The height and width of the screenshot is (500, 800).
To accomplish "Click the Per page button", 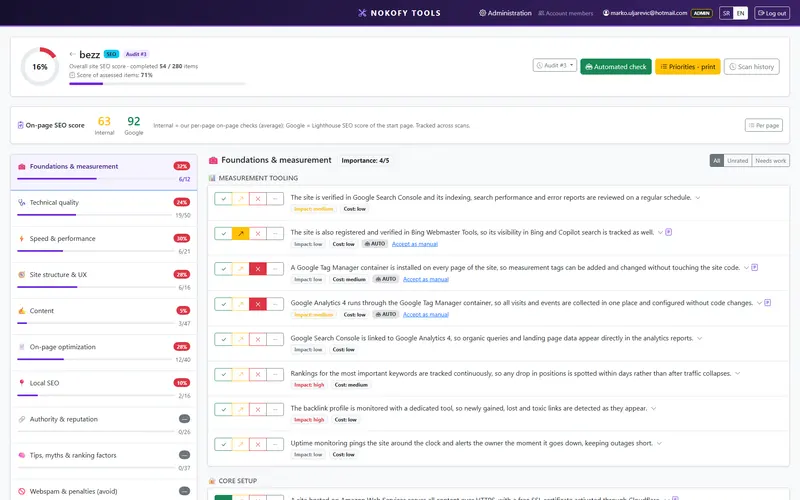I will 764,125.
